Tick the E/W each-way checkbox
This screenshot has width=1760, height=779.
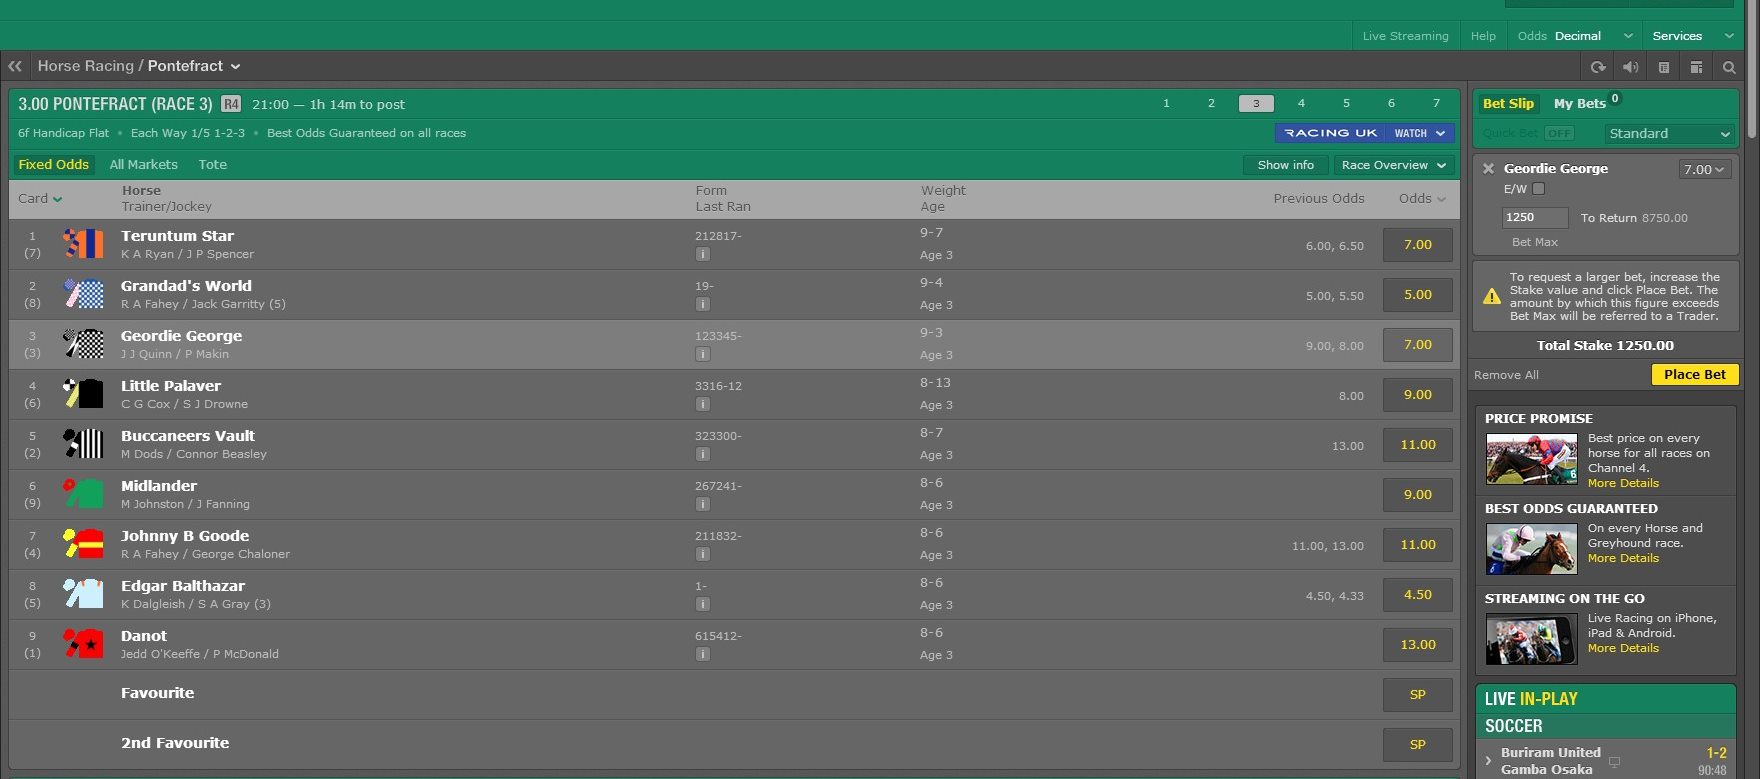(x=1539, y=189)
